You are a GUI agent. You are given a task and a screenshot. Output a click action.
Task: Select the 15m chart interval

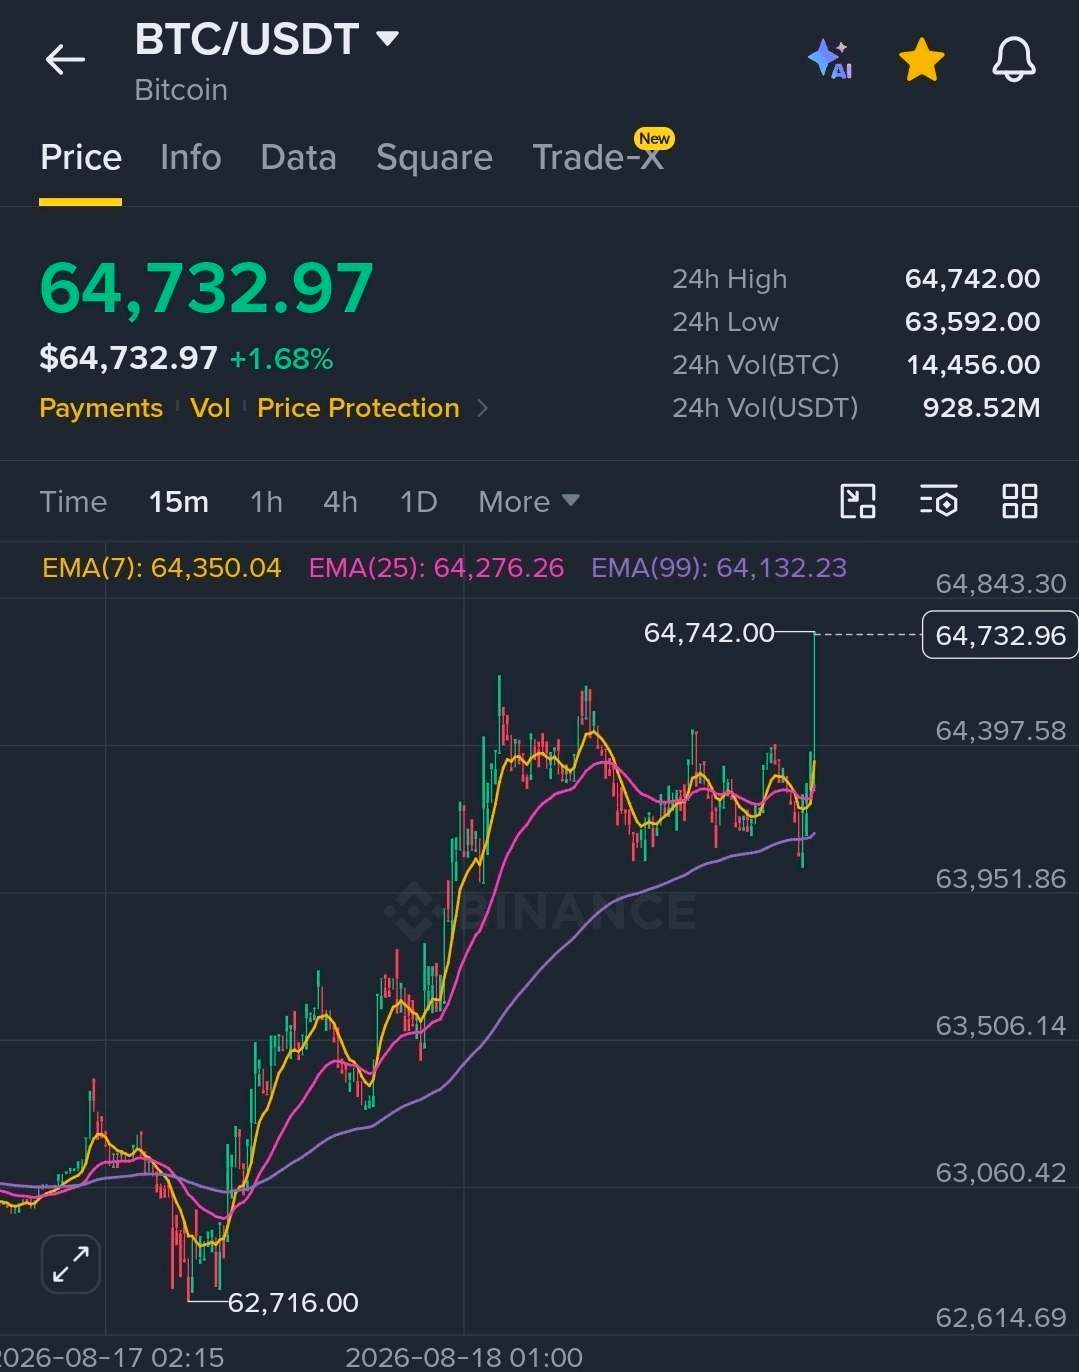click(x=179, y=501)
